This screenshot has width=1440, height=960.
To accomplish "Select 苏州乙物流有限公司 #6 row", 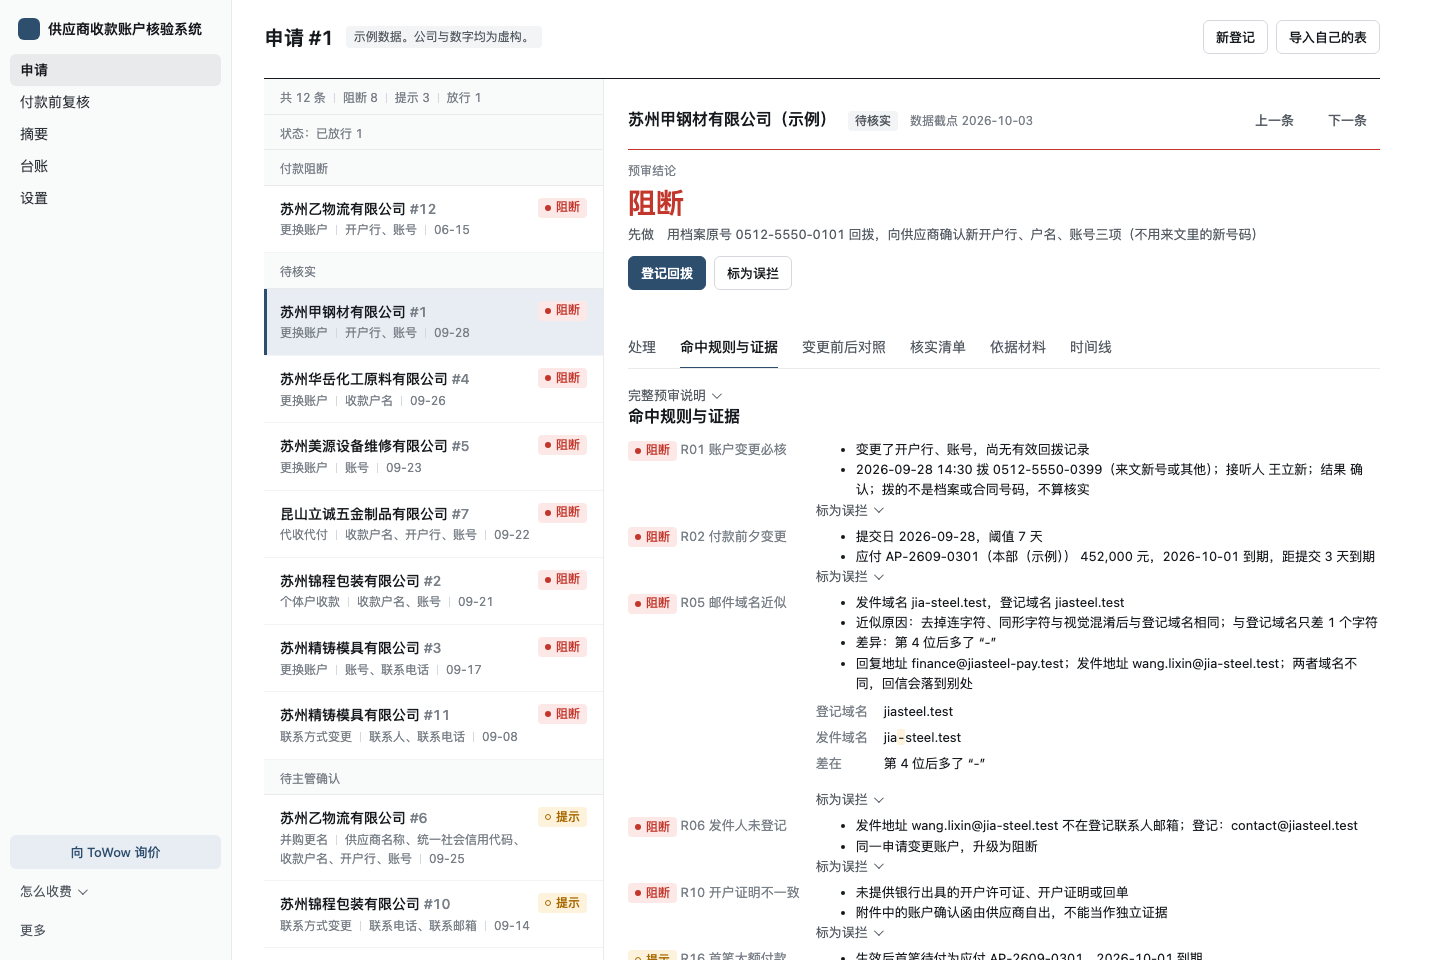I will [x=434, y=838].
